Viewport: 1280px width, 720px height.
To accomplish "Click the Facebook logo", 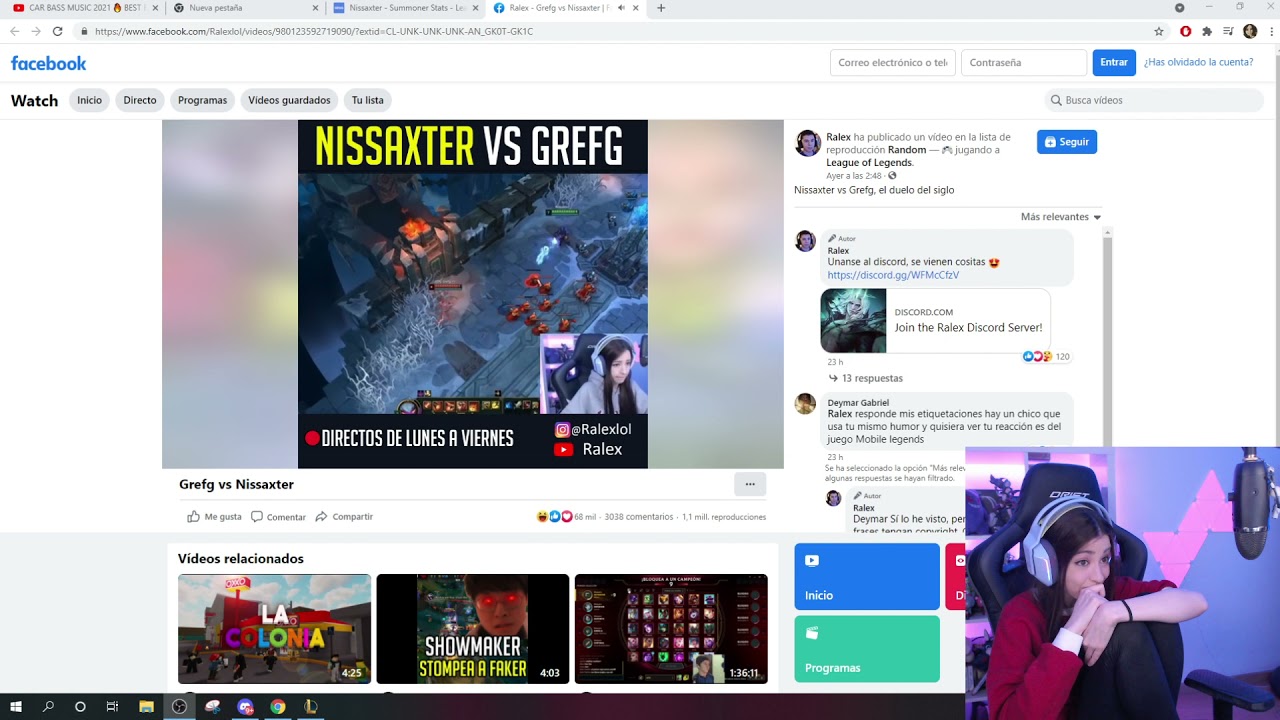I will 48,63.
